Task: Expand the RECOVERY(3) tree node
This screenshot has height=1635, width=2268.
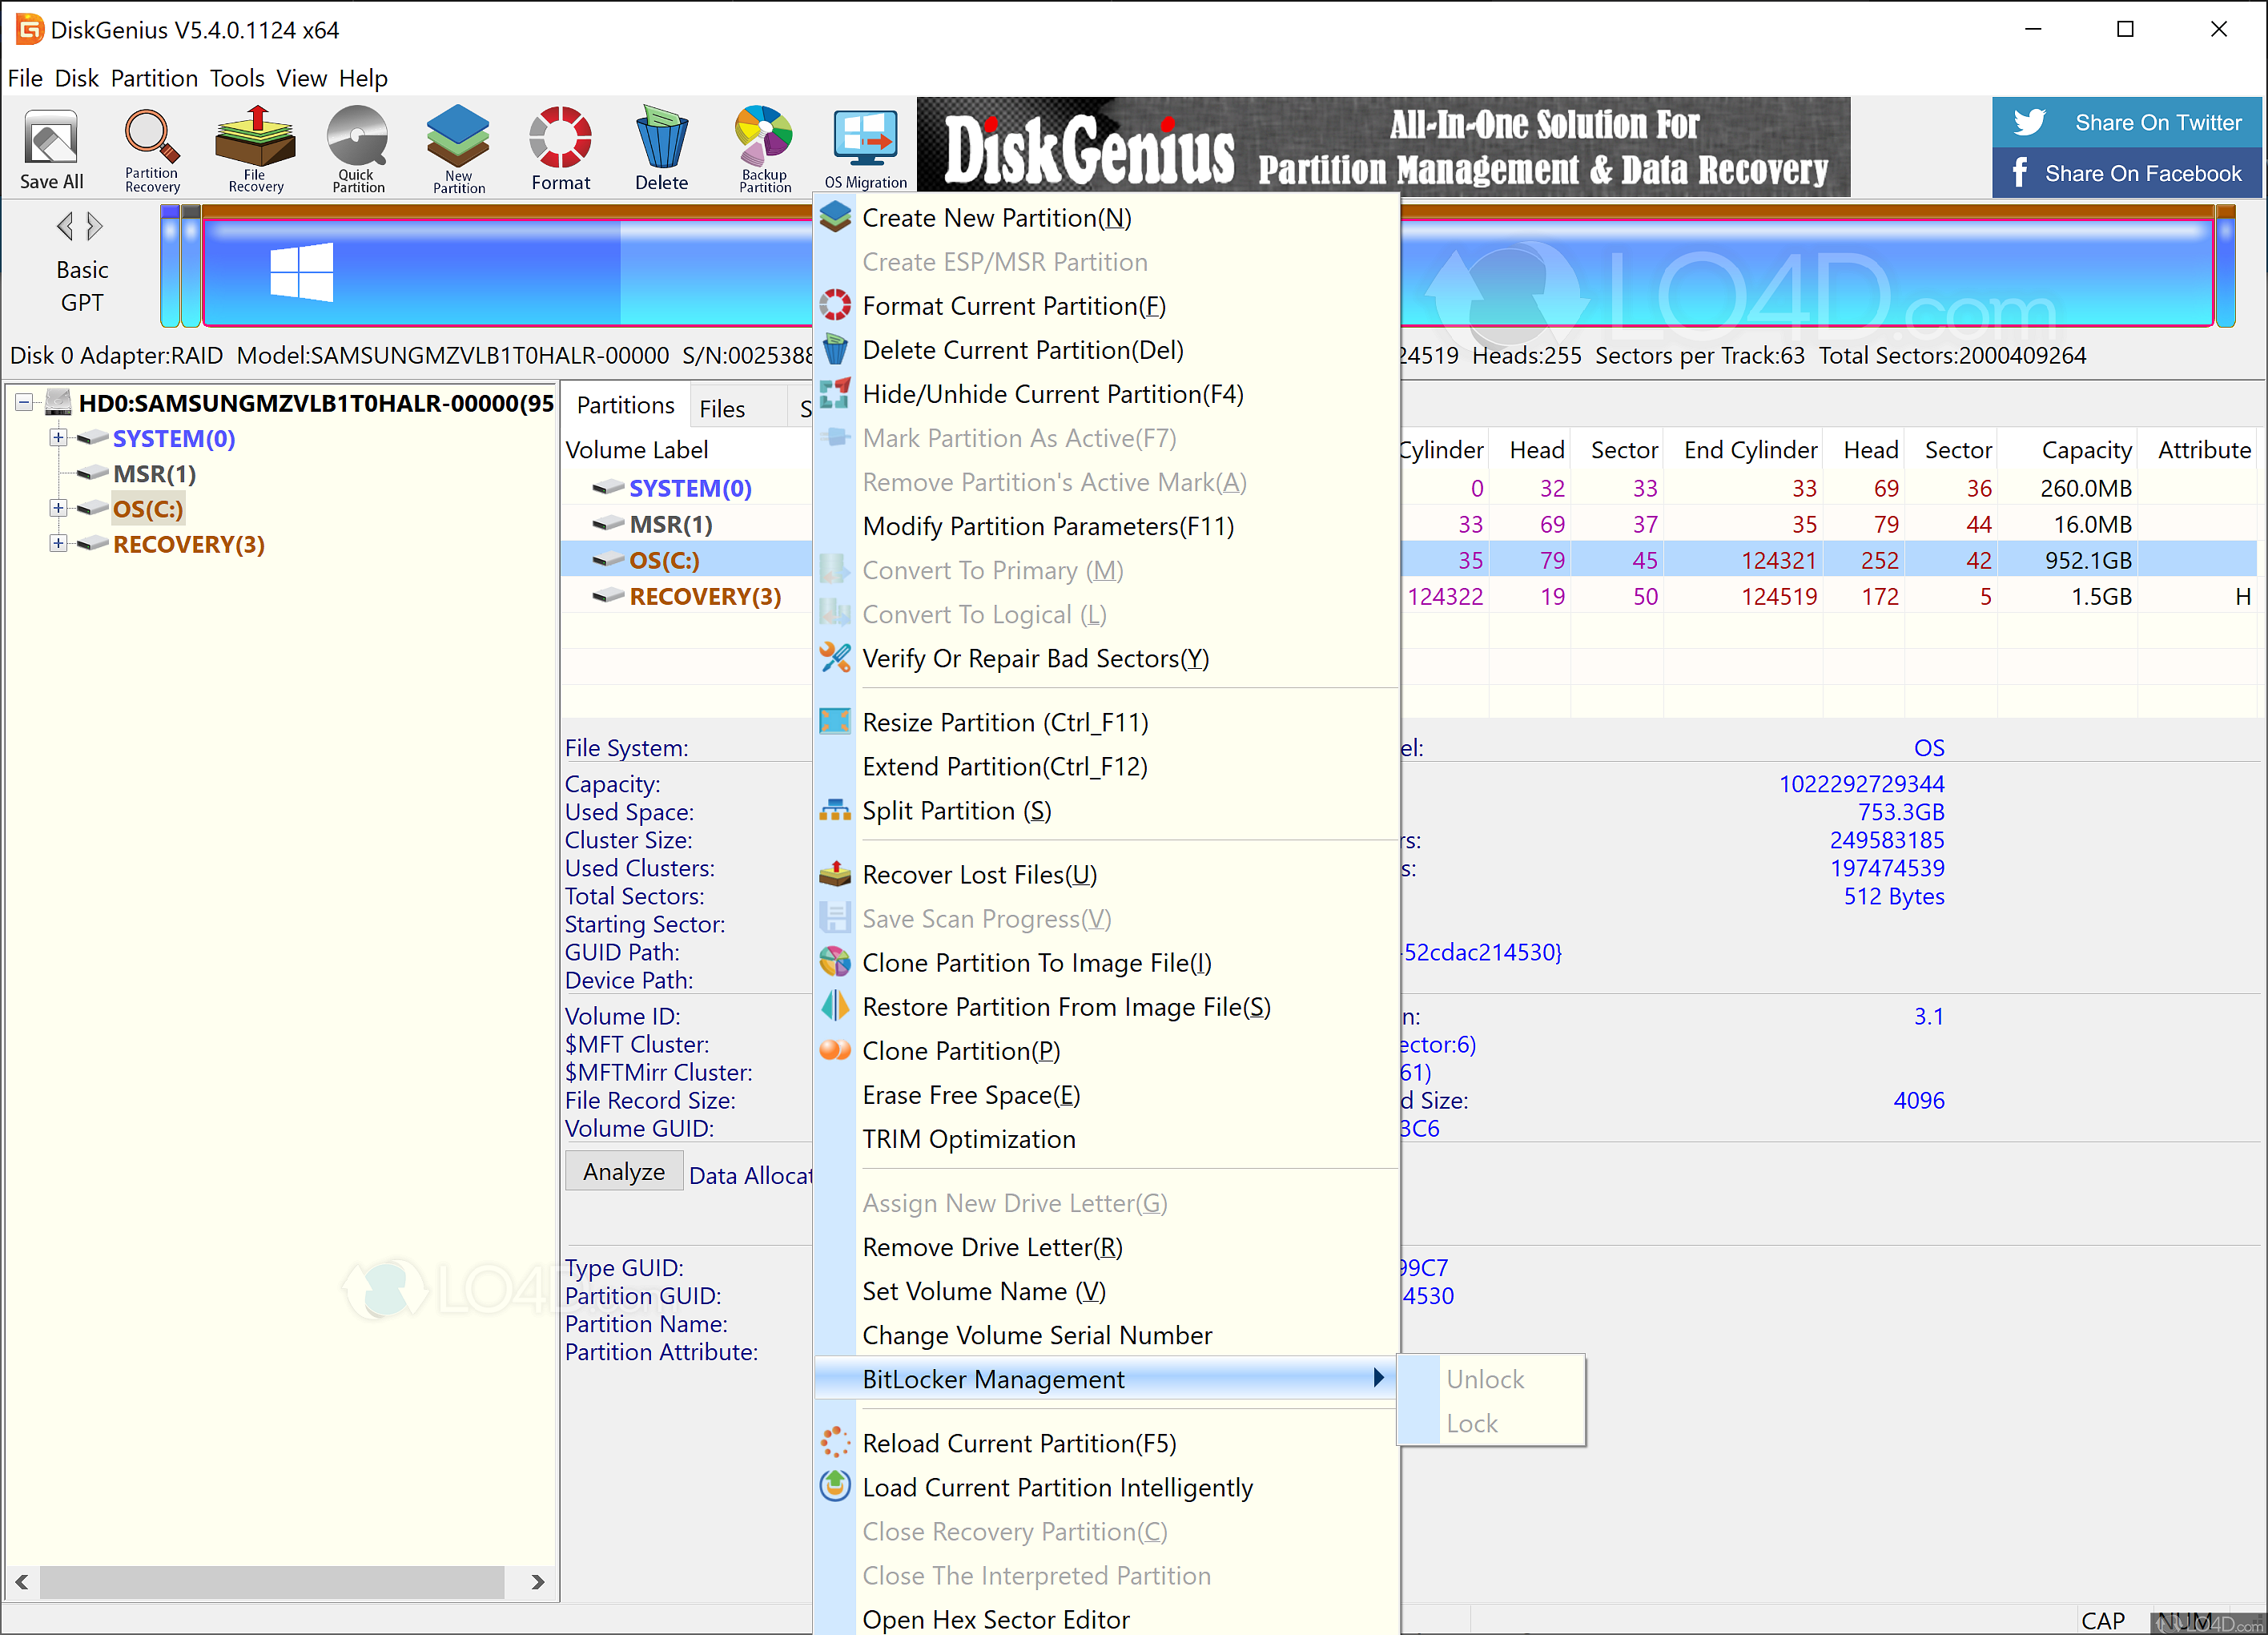Action: tap(58, 542)
